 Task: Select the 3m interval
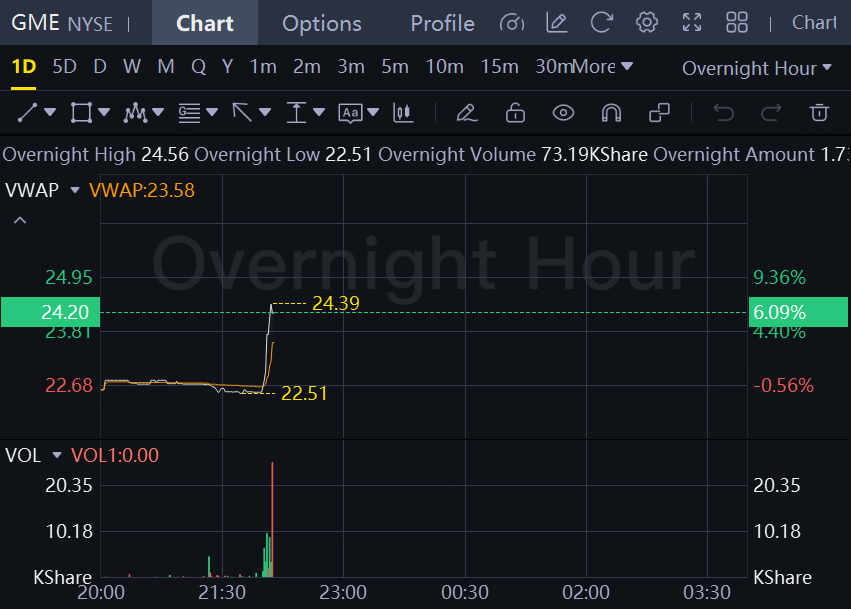[x=351, y=67]
